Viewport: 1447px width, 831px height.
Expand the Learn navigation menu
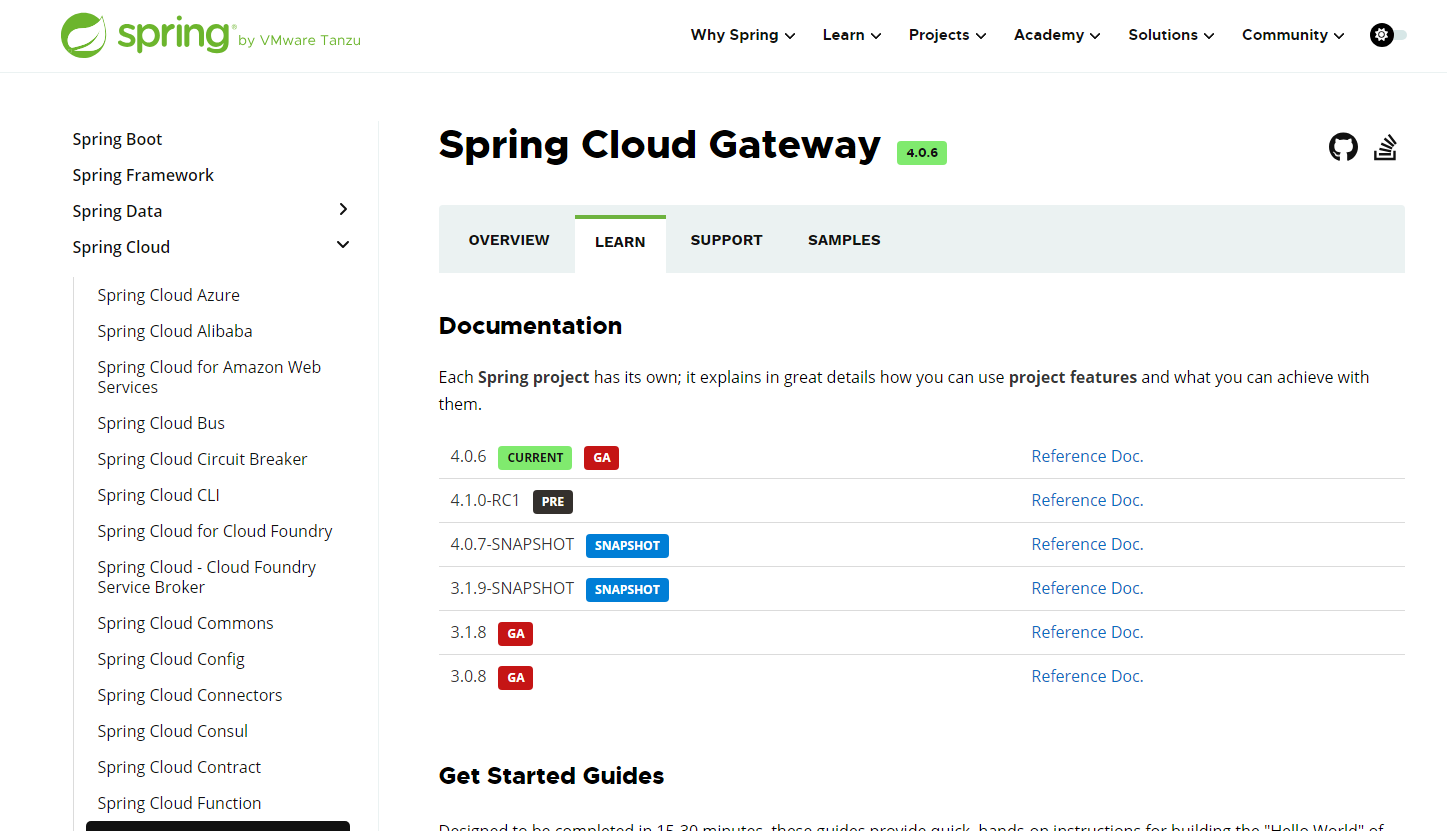point(852,35)
